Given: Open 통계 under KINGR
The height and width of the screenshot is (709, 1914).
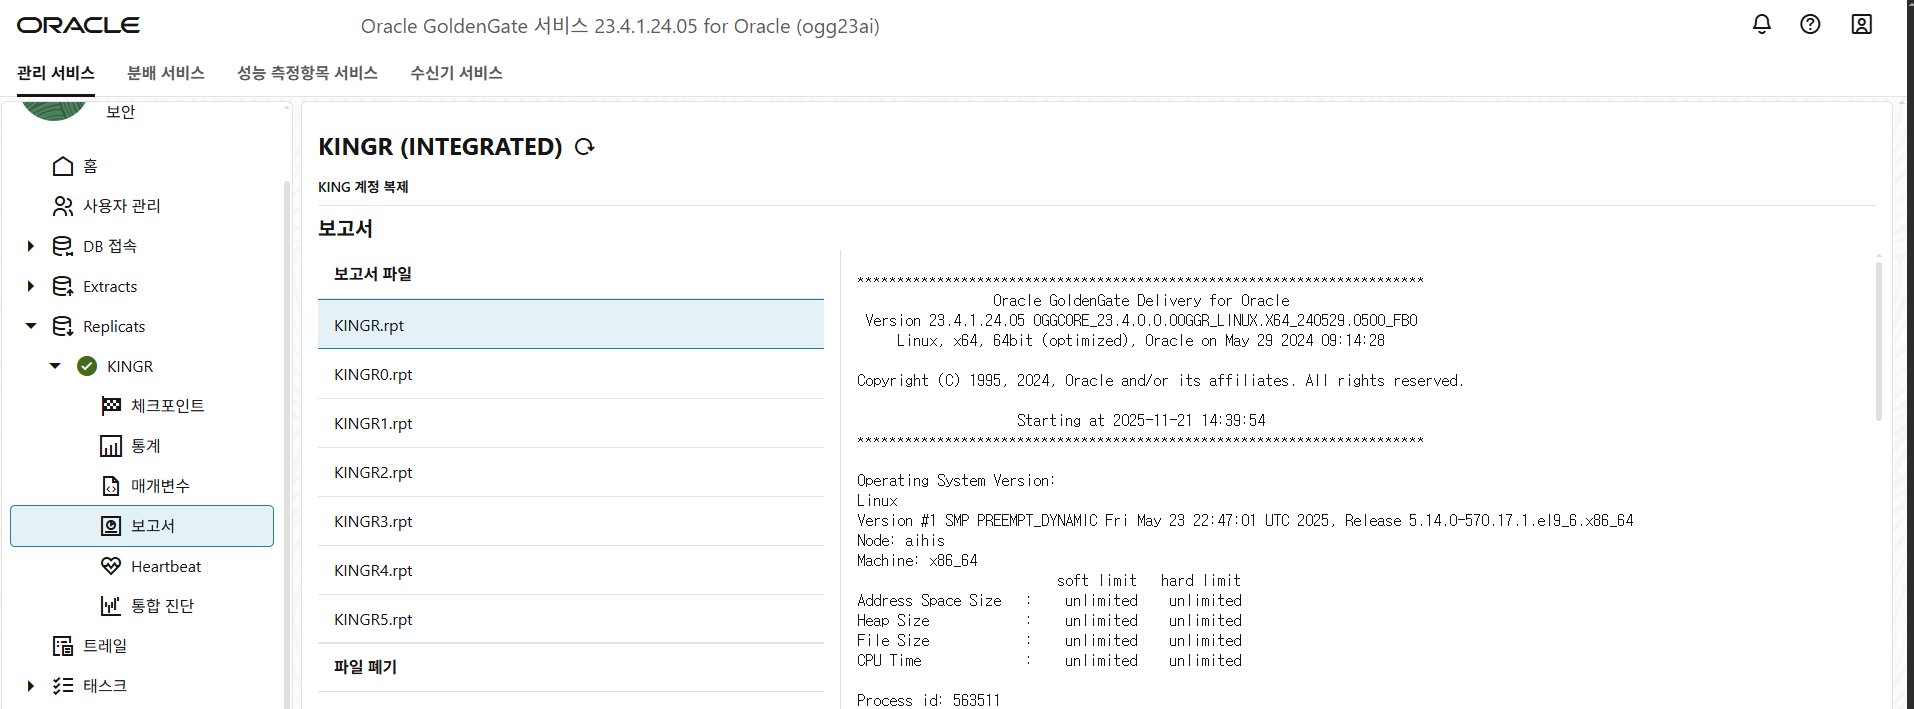Looking at the screenshot, I should (146, 446).
